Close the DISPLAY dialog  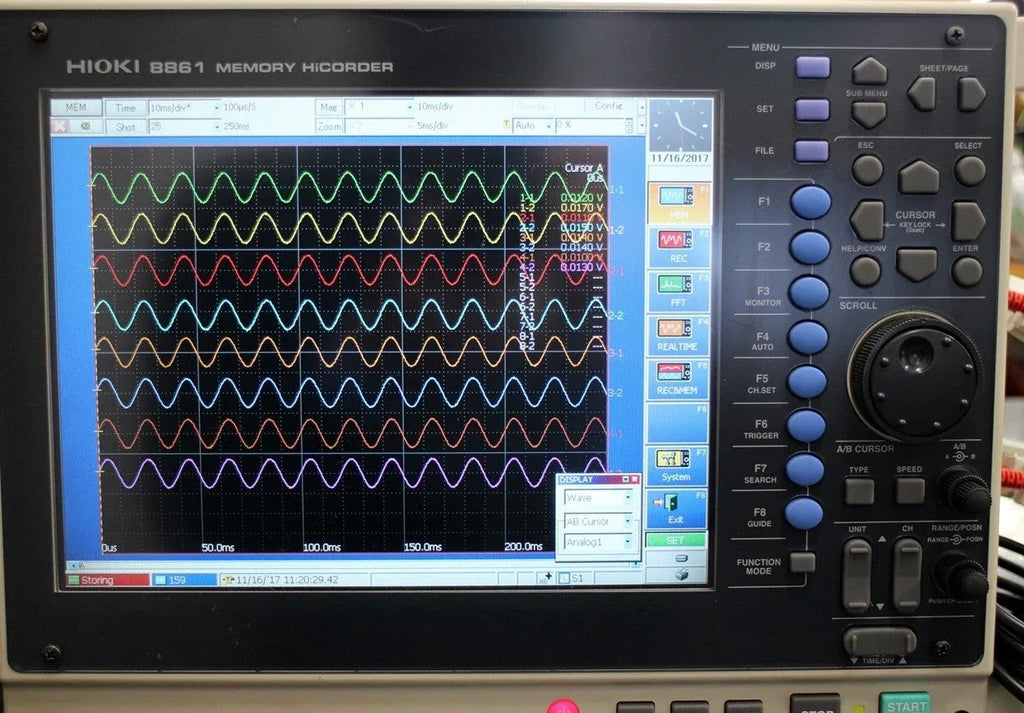(x=635, y=479)
